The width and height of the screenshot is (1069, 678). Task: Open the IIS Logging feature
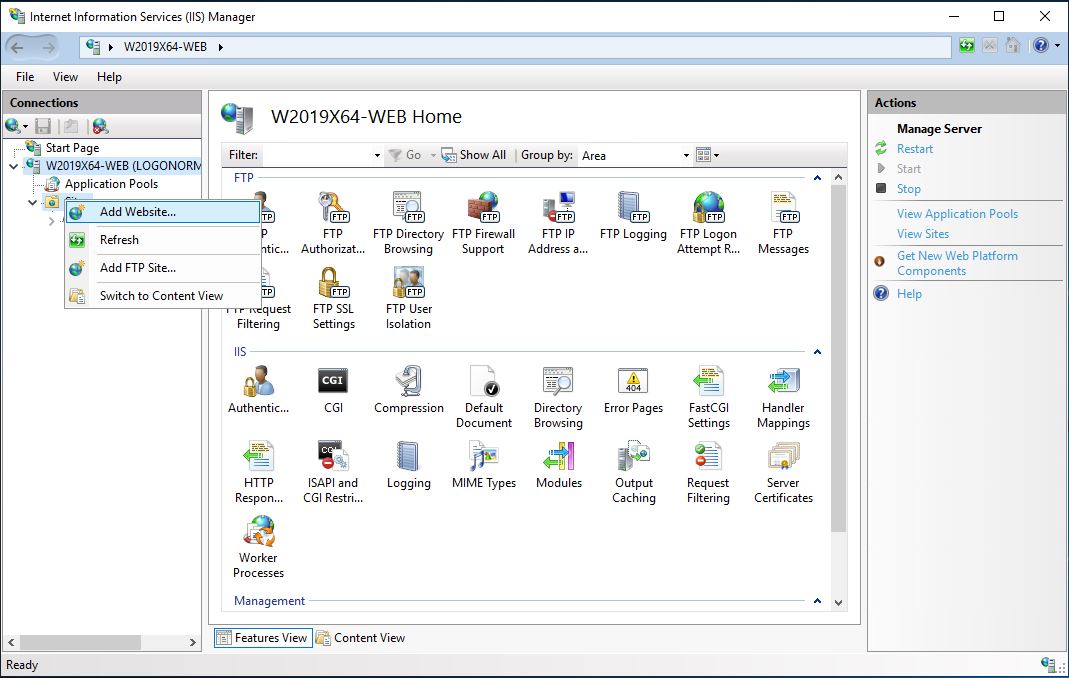point(408,465)
